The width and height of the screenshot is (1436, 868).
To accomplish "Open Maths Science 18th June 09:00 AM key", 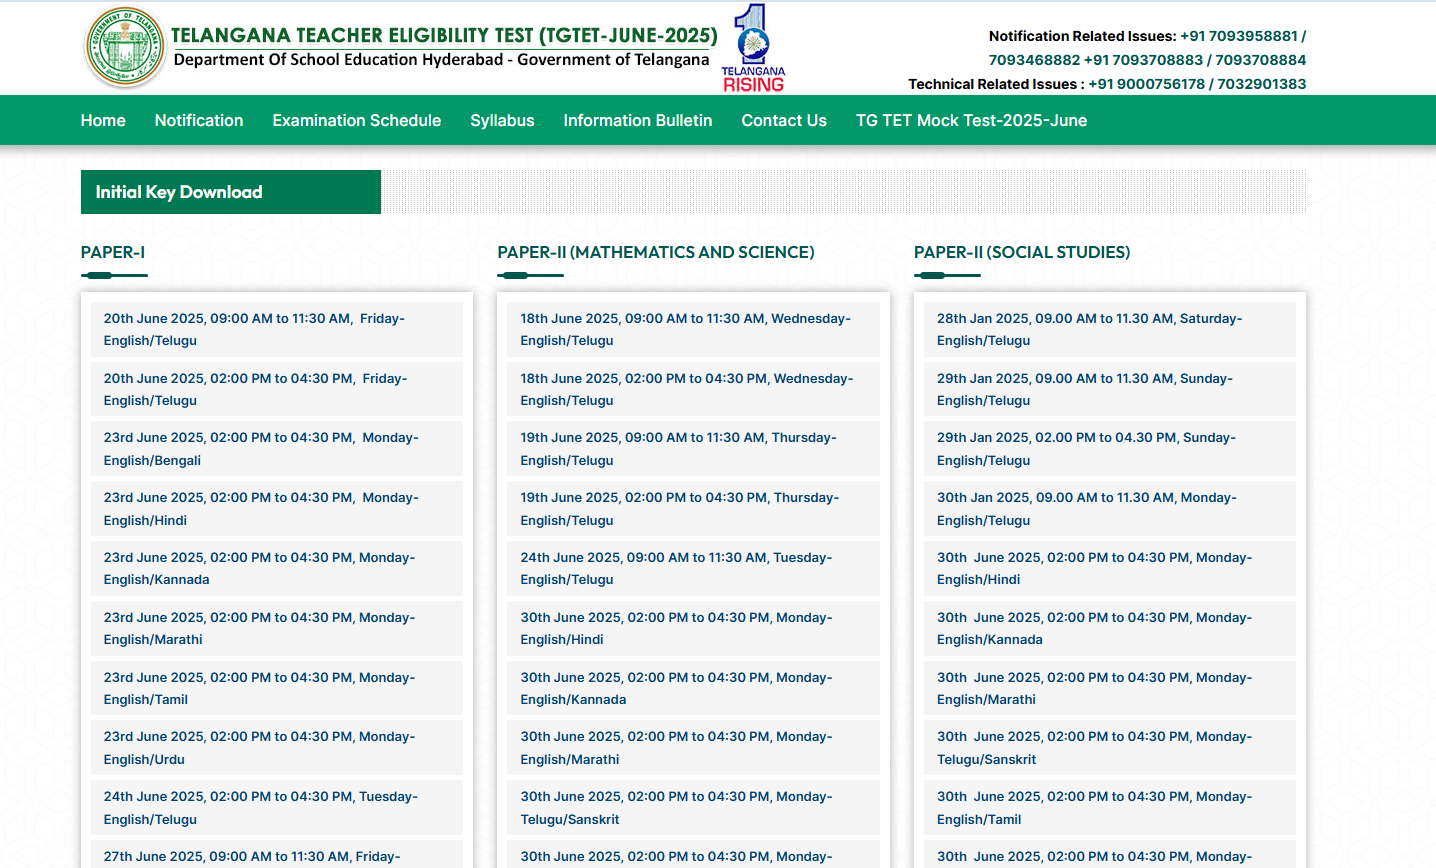I will [693, 329].
